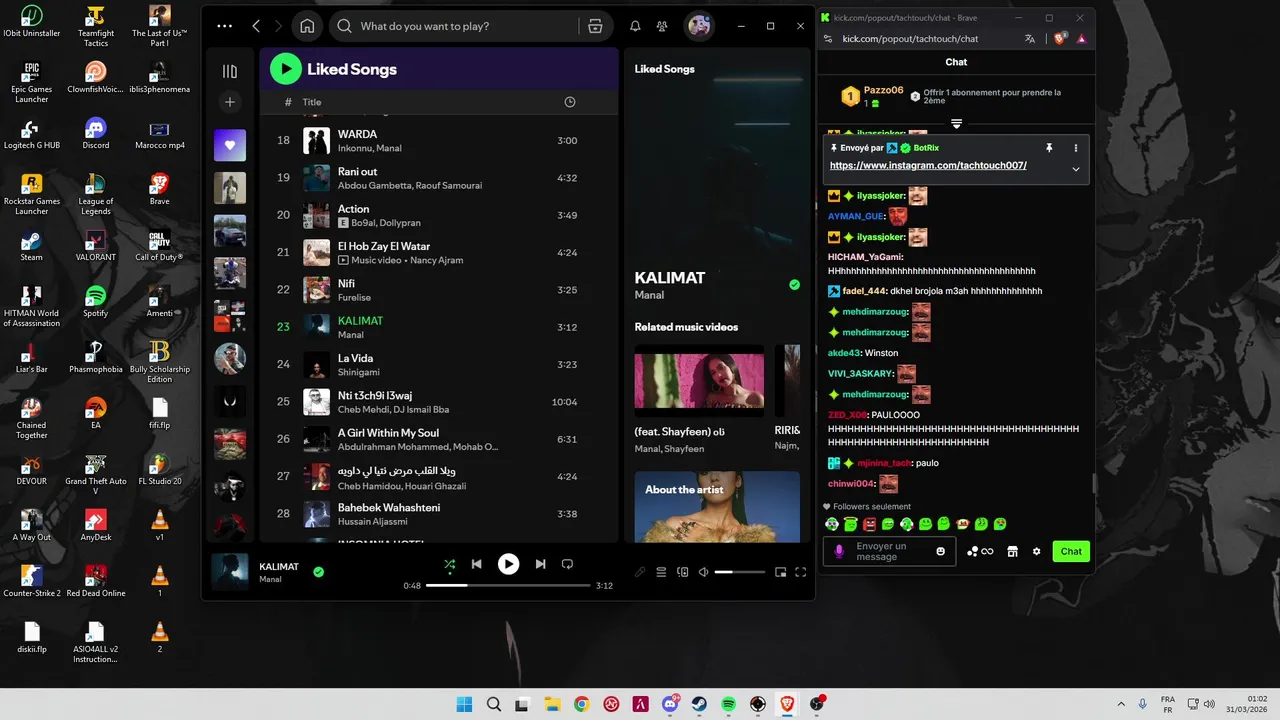Go back in Spotify navigation
Screen dimensions: 1280x720
click(256, 26)
